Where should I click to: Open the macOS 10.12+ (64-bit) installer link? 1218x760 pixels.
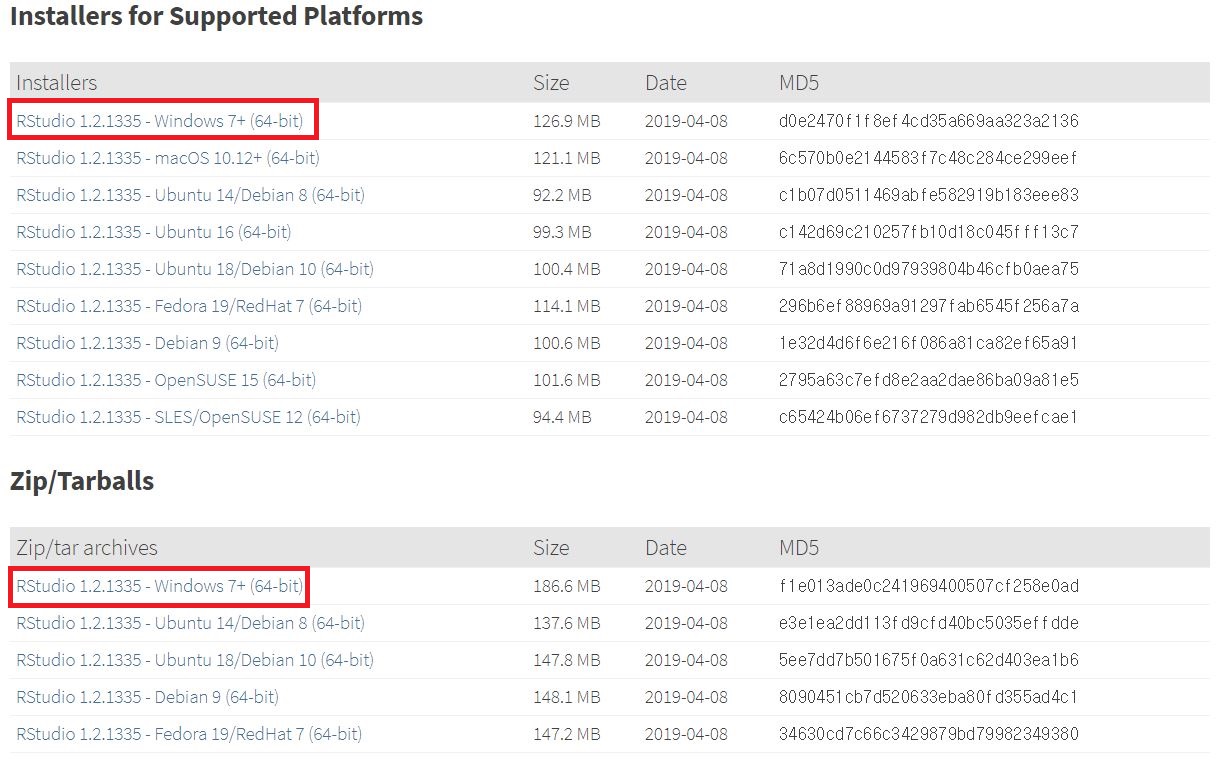[x=168, y=158]
